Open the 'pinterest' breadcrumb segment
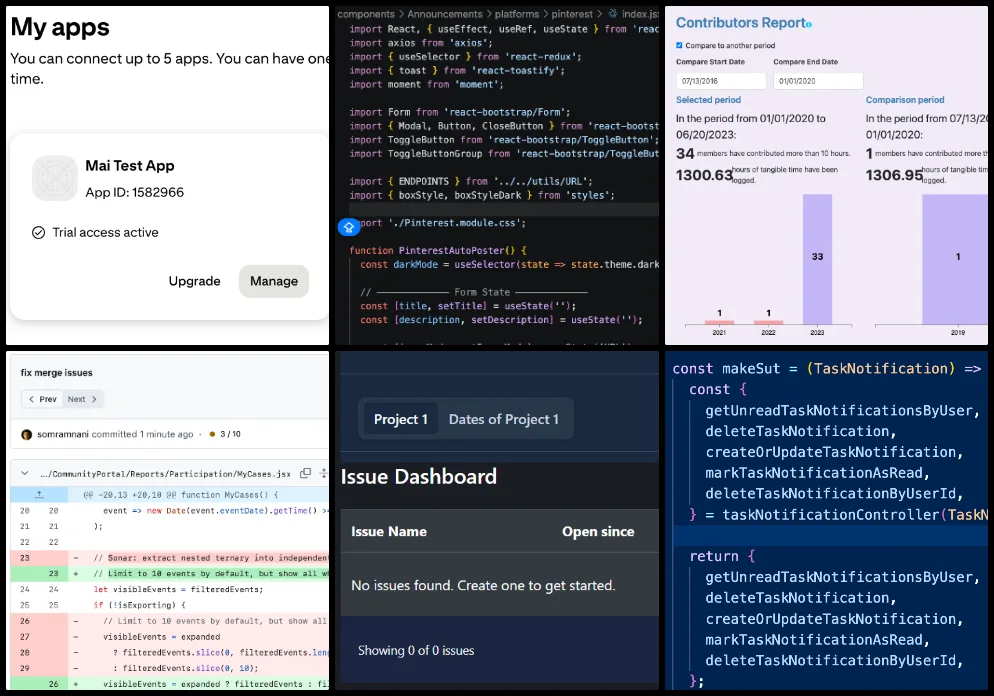The image size is (994, 696). coord(572,14)
